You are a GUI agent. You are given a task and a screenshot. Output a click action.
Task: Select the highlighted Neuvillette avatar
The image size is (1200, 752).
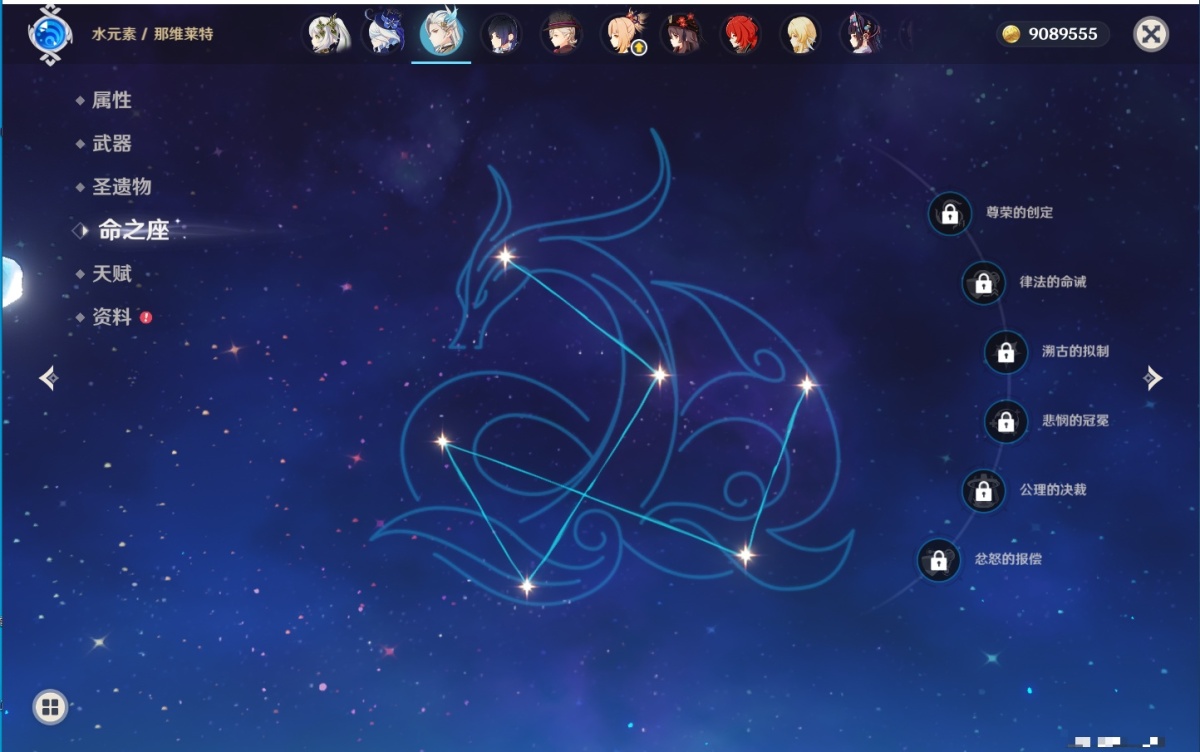(441, 33)
